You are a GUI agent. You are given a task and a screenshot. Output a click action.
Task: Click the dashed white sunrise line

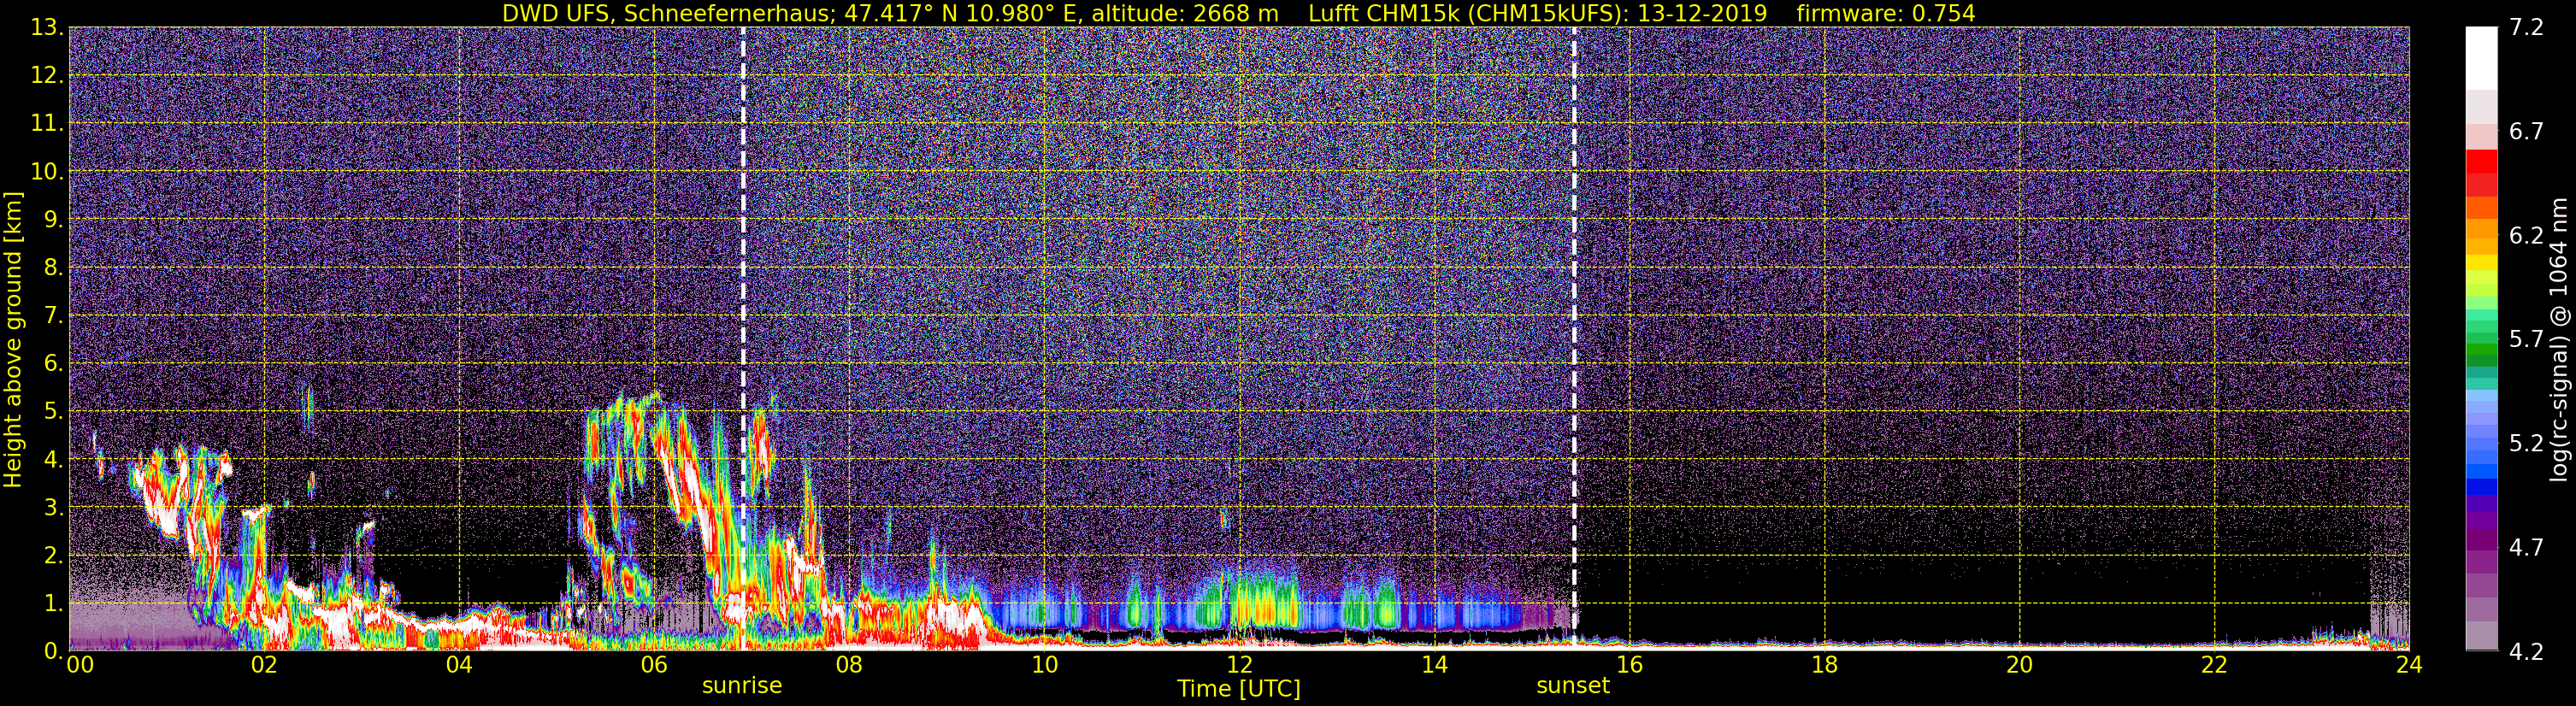743,339
